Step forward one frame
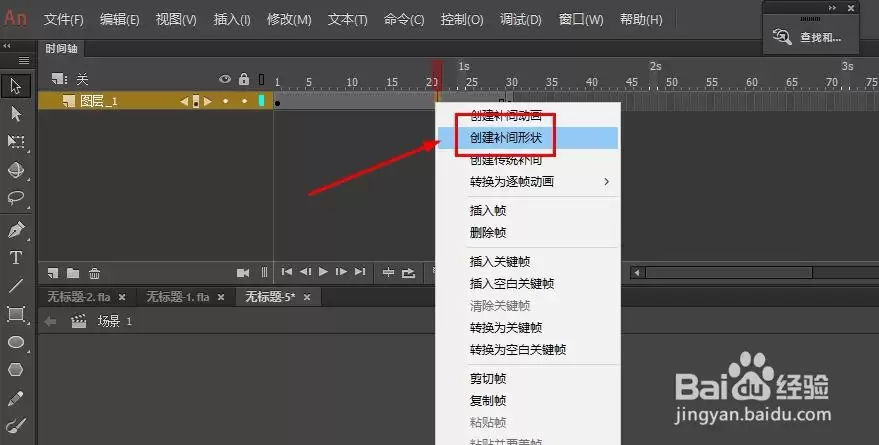The width and height of the screenshot is (879, 445). click(341, 272)
